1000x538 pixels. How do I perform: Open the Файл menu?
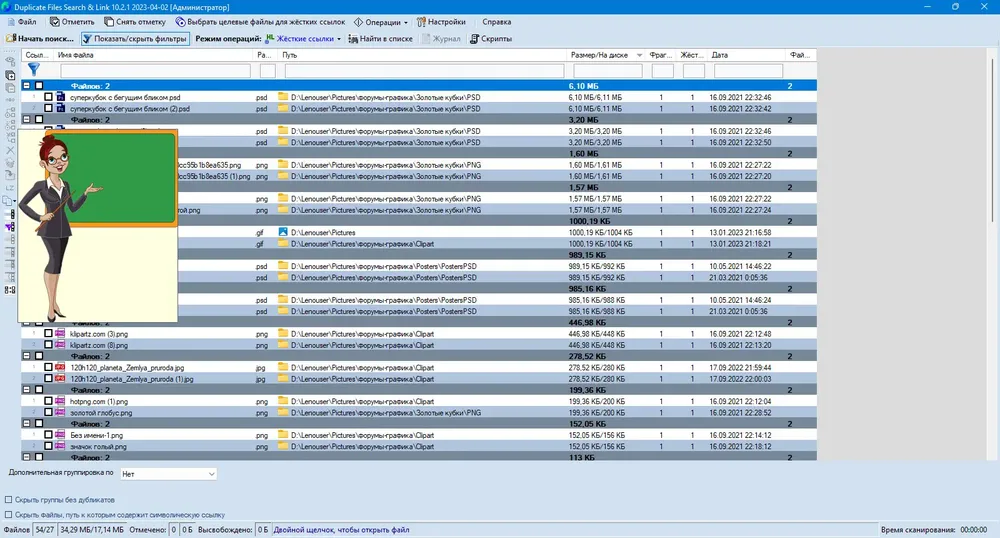(x=22, y=22)
